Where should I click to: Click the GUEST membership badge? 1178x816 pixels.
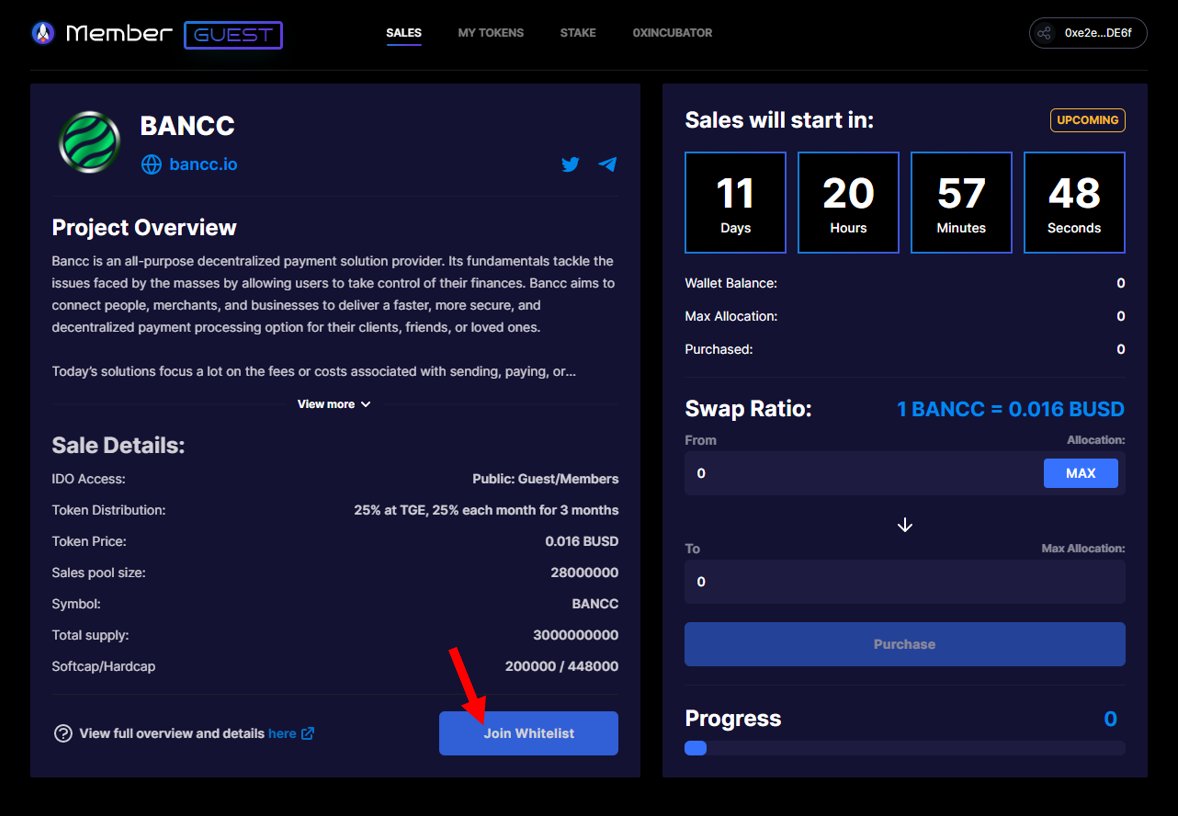(x=233, y=35)
